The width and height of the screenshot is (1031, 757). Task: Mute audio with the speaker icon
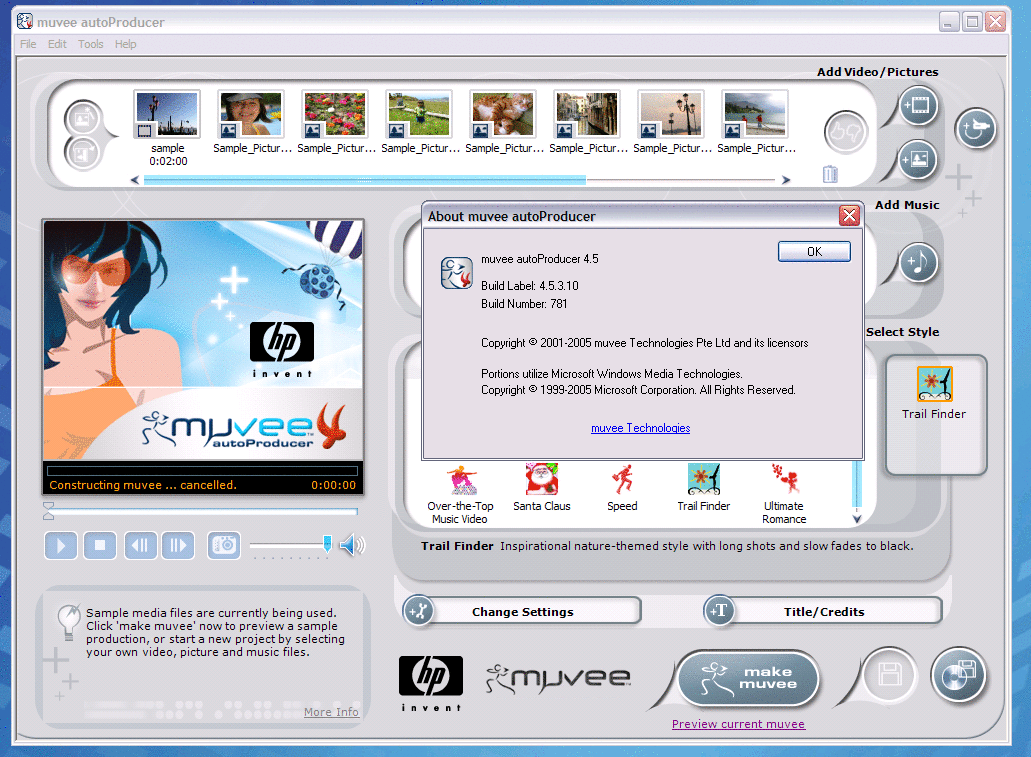point(352,545)
